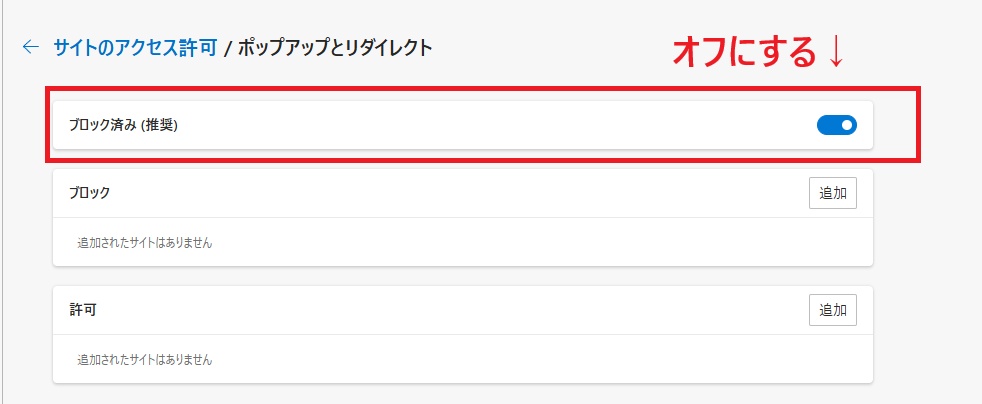Click the ブロック済み (推奨) label text
Viewport: 982px width, 404px height.
tap(123, 126)
